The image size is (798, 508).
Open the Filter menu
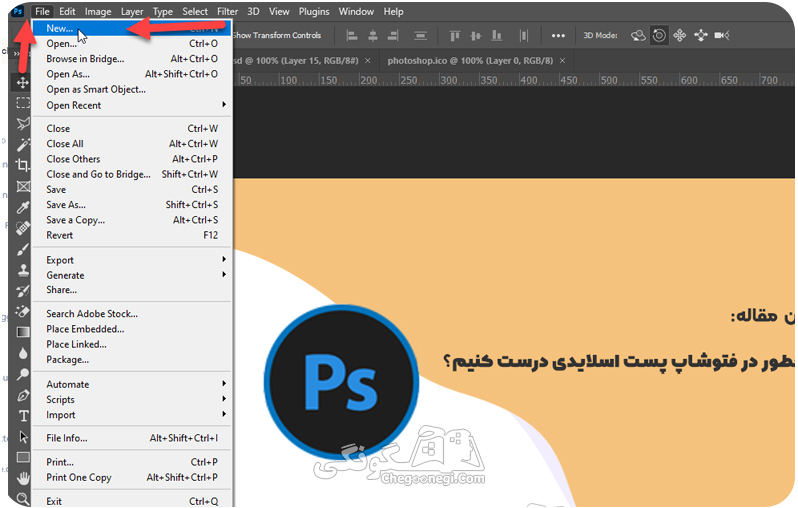click(x=227, y=11)
